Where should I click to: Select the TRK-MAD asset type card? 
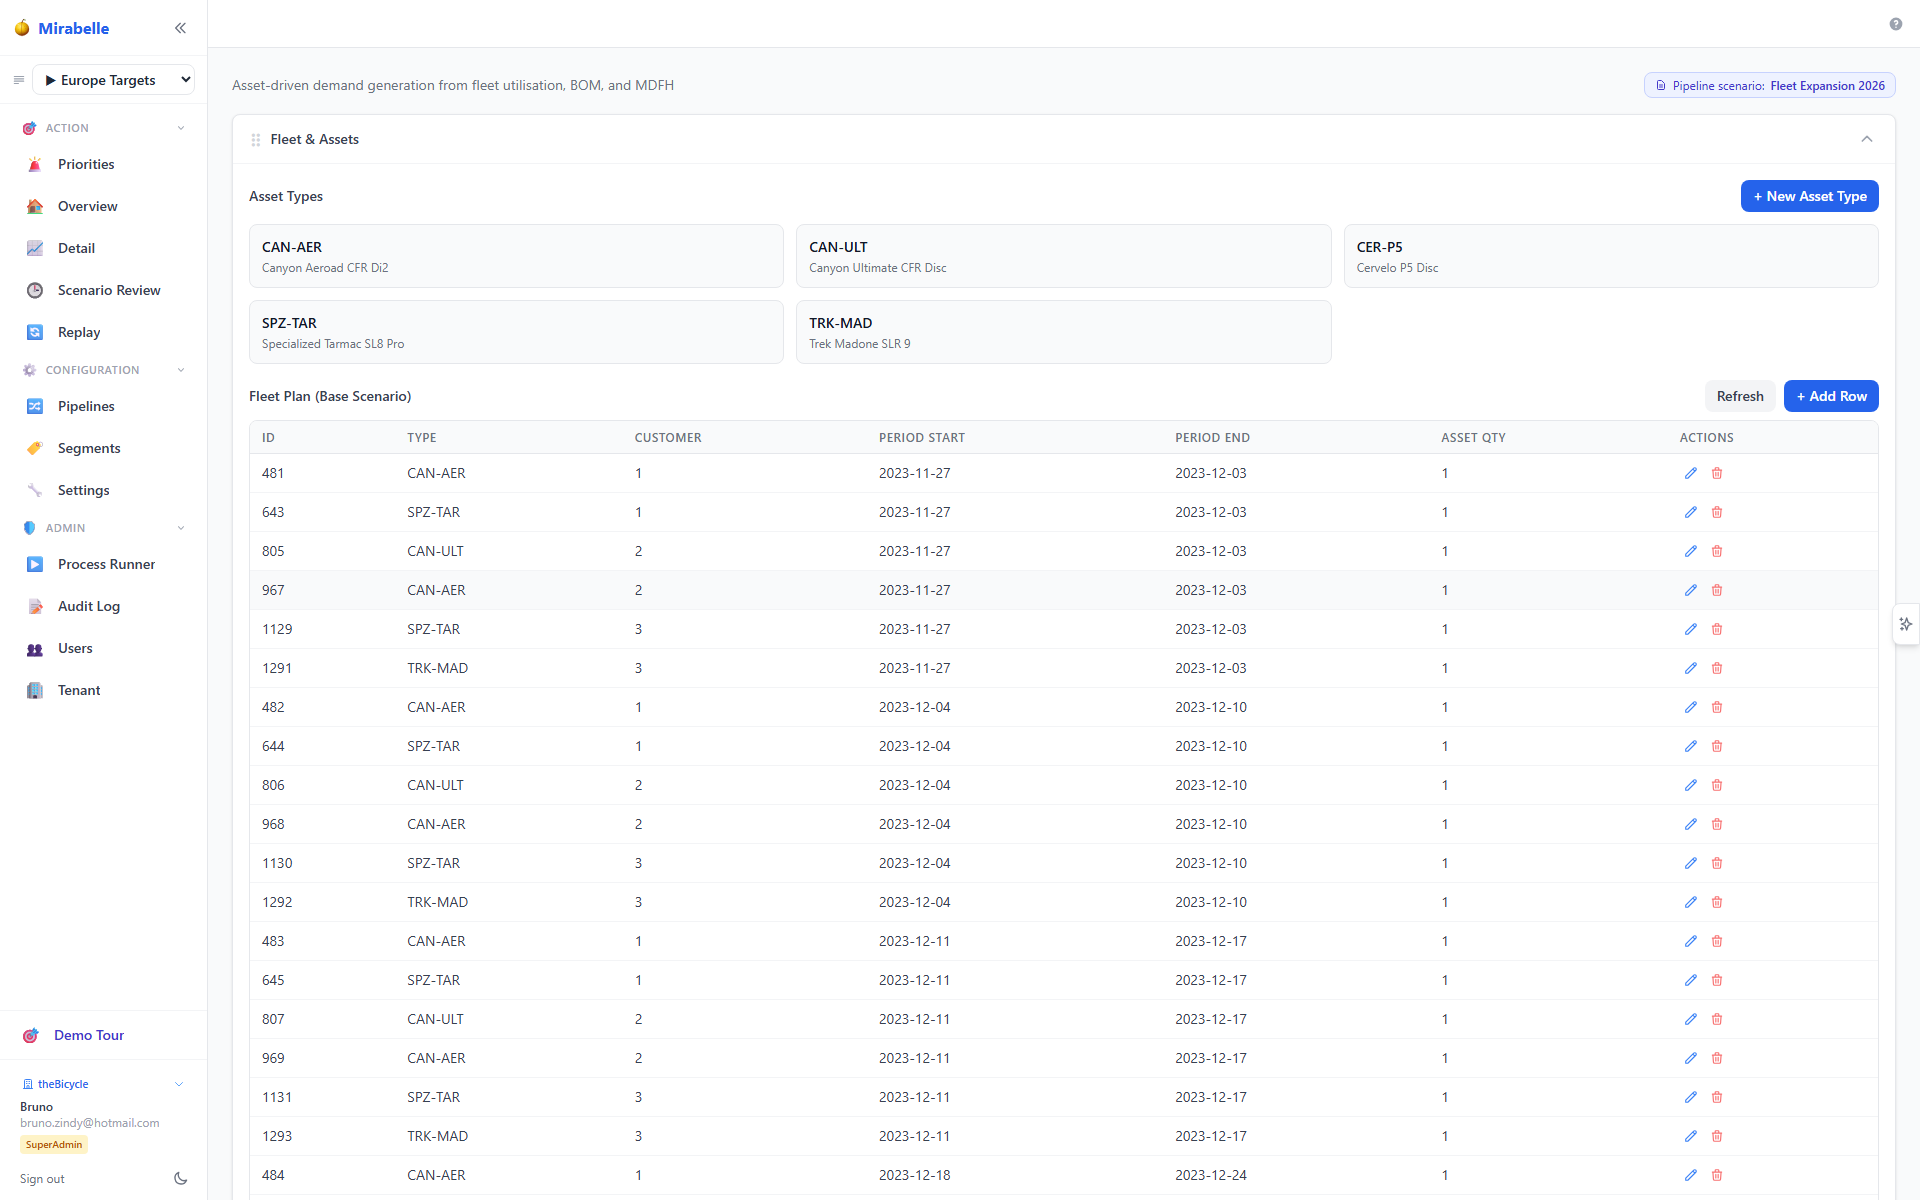1063,332
